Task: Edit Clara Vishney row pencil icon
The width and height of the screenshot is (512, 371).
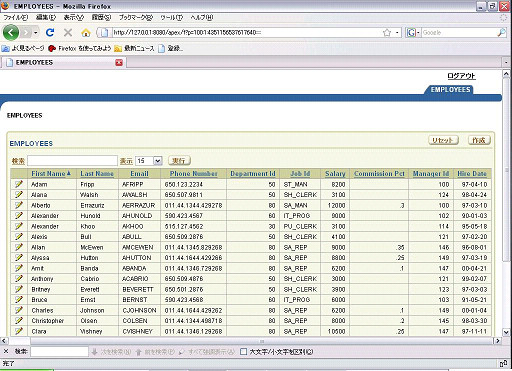Action: tap(19, 331)
